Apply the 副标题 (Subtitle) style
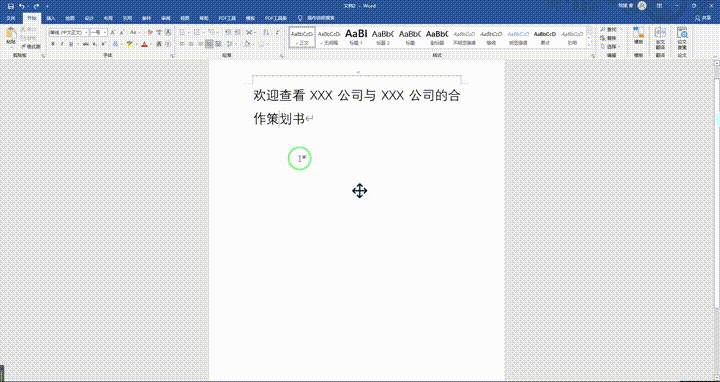 click(437, 37)
